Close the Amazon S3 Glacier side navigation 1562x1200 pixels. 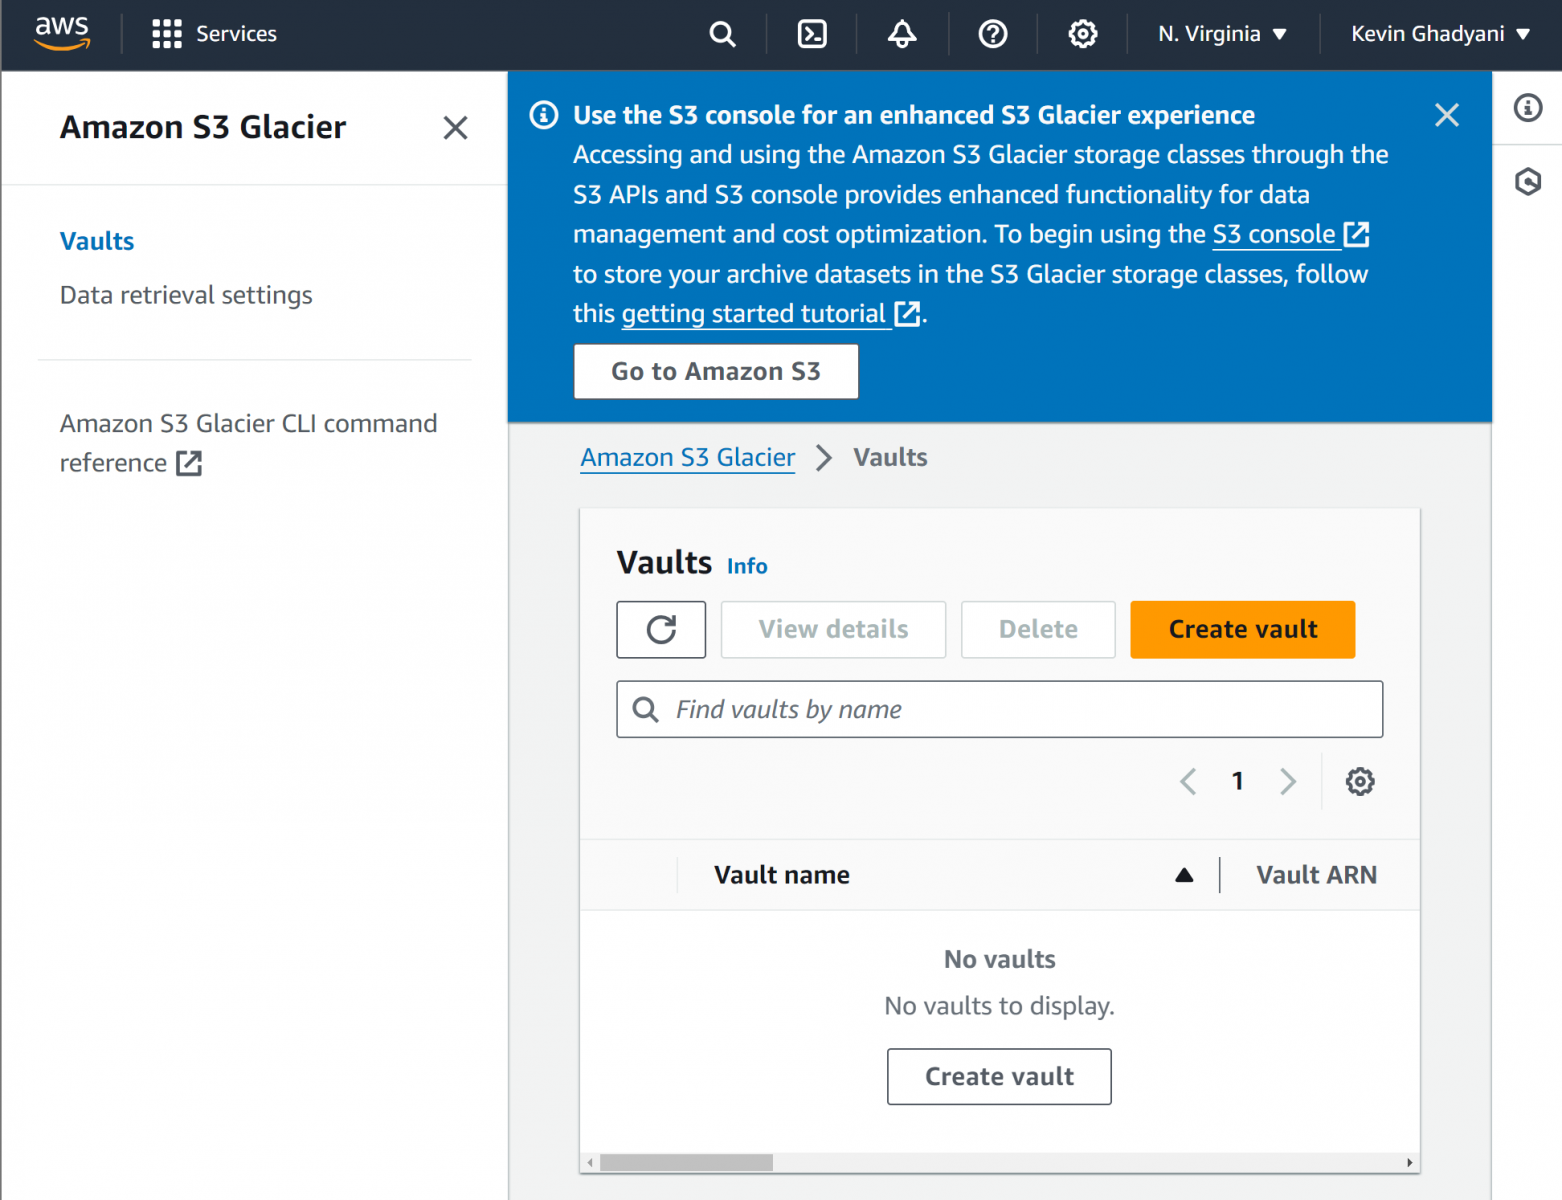[x=455, y=128]
